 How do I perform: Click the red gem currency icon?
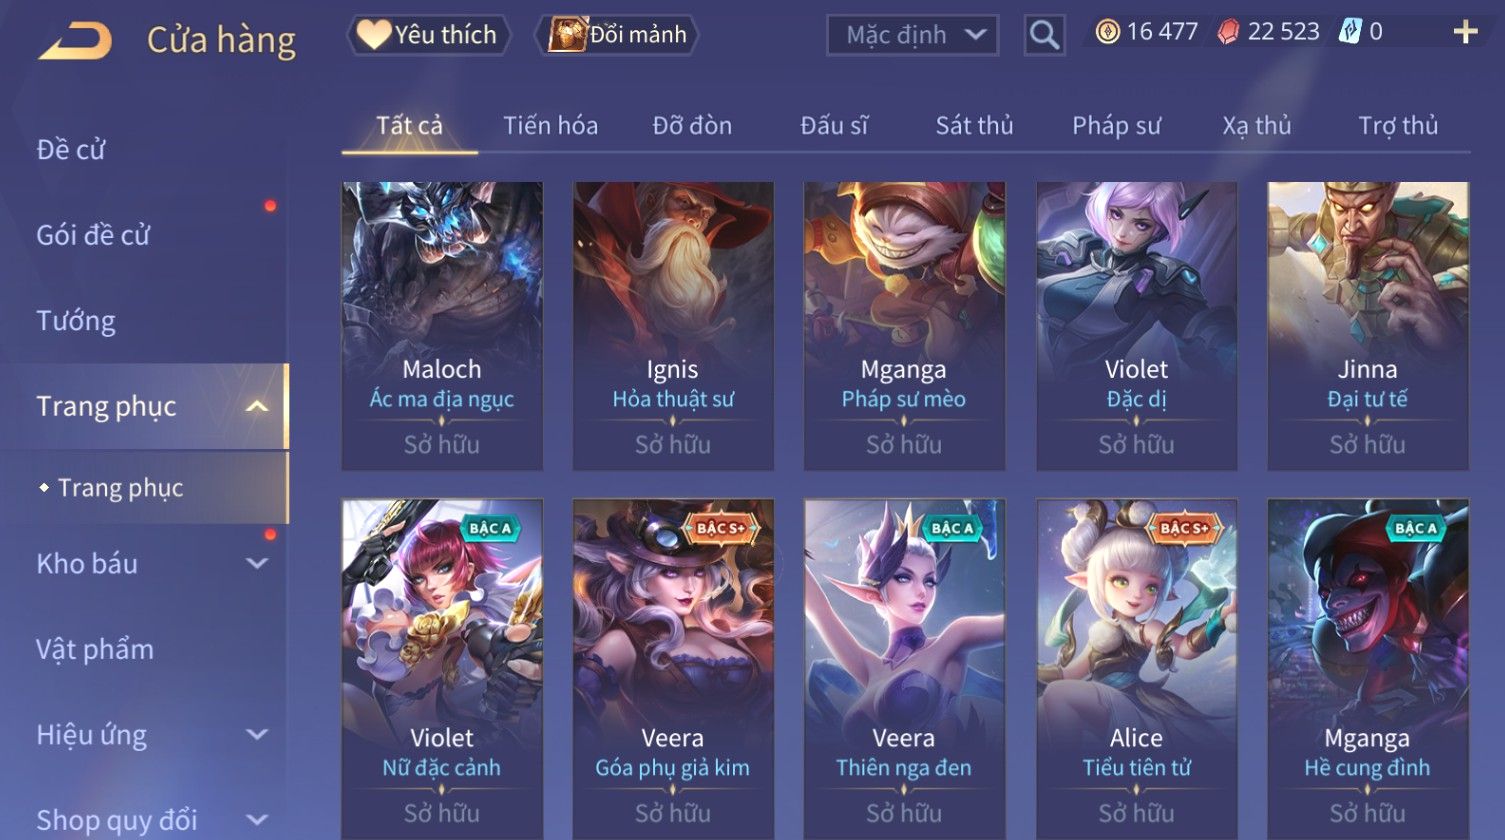[x=1228, y=33]
